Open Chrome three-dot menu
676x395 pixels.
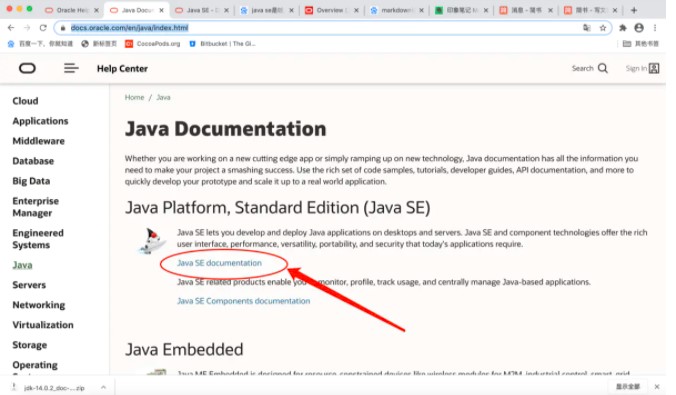pyautogui.click(x=655, y=28)
